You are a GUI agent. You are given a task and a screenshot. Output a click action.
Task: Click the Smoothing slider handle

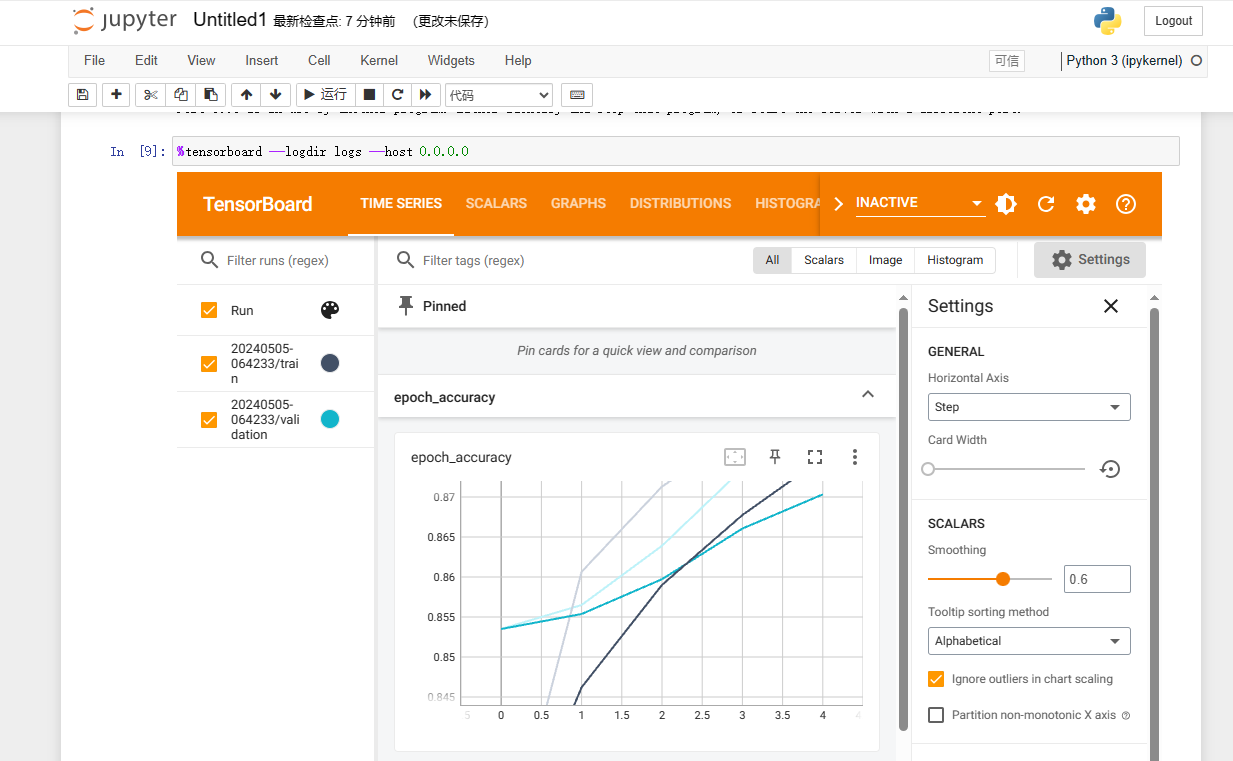pyautogui.click(x=1003, y=579)
